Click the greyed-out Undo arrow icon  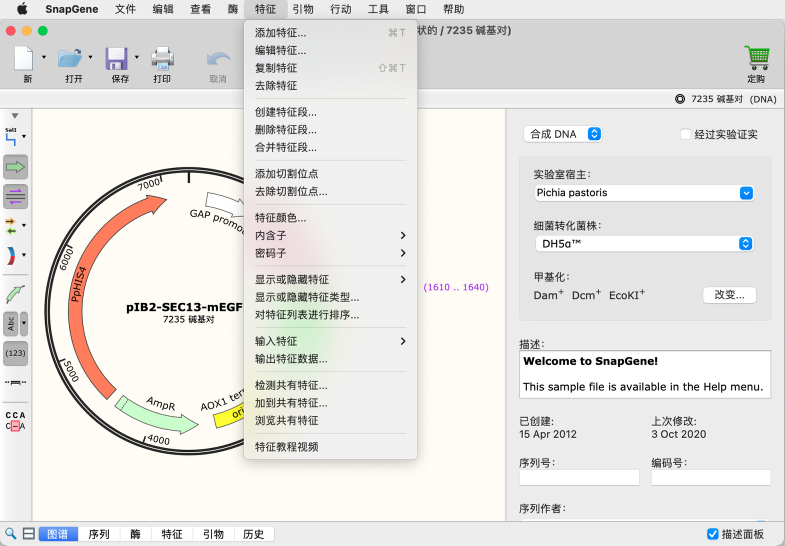[219, 60]
